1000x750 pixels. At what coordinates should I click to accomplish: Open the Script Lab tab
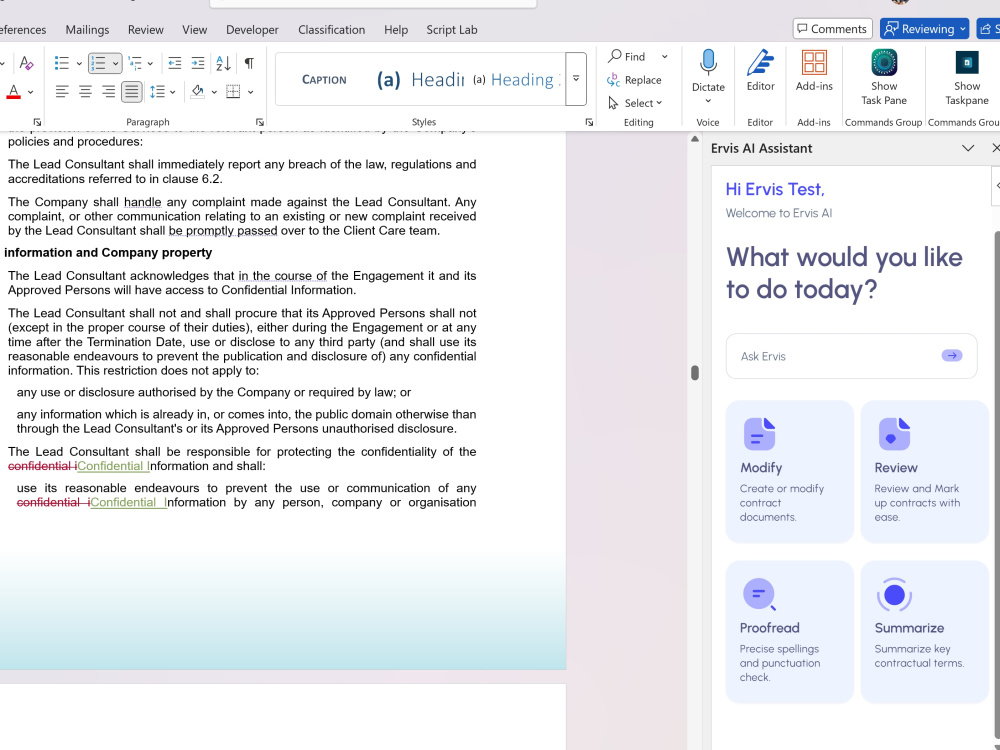click(x=452, y=30)
